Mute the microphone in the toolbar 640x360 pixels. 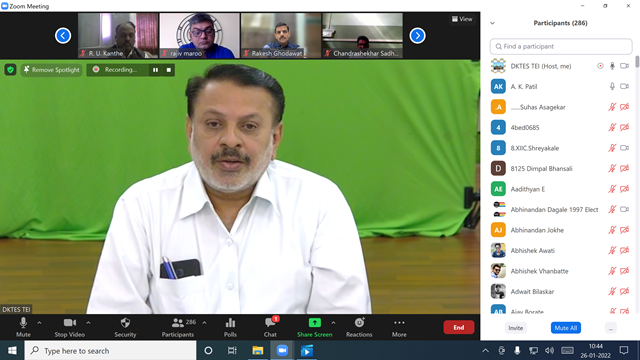coord(23,327)
